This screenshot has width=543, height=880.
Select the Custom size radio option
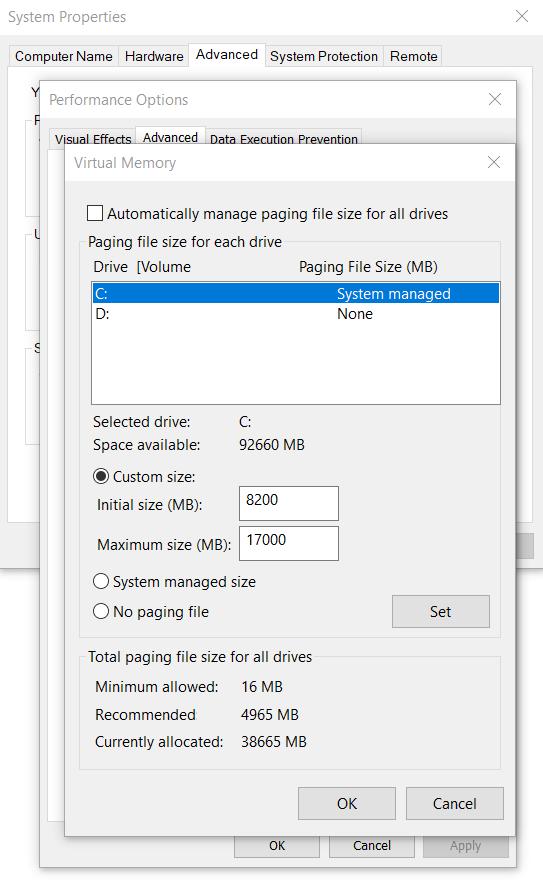pyautogui.click(x=101, y=476)
